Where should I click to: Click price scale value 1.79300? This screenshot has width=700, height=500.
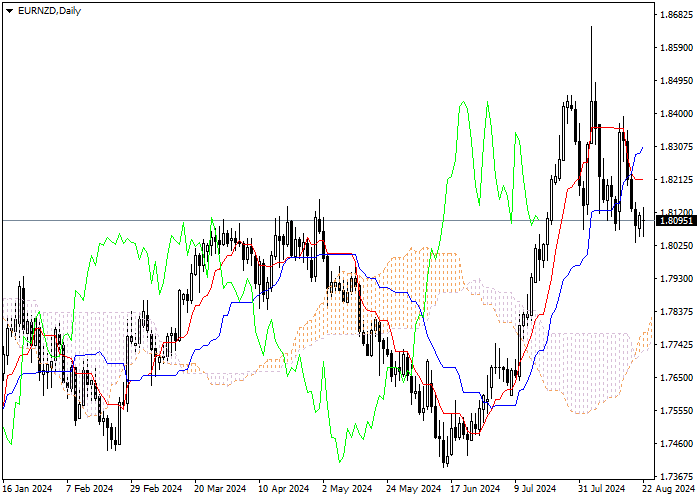pos(677,279)
